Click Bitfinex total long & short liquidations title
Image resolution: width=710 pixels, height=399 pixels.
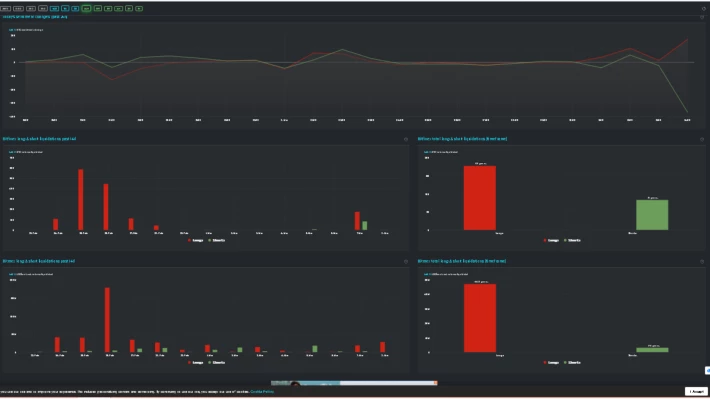[462, 139]
